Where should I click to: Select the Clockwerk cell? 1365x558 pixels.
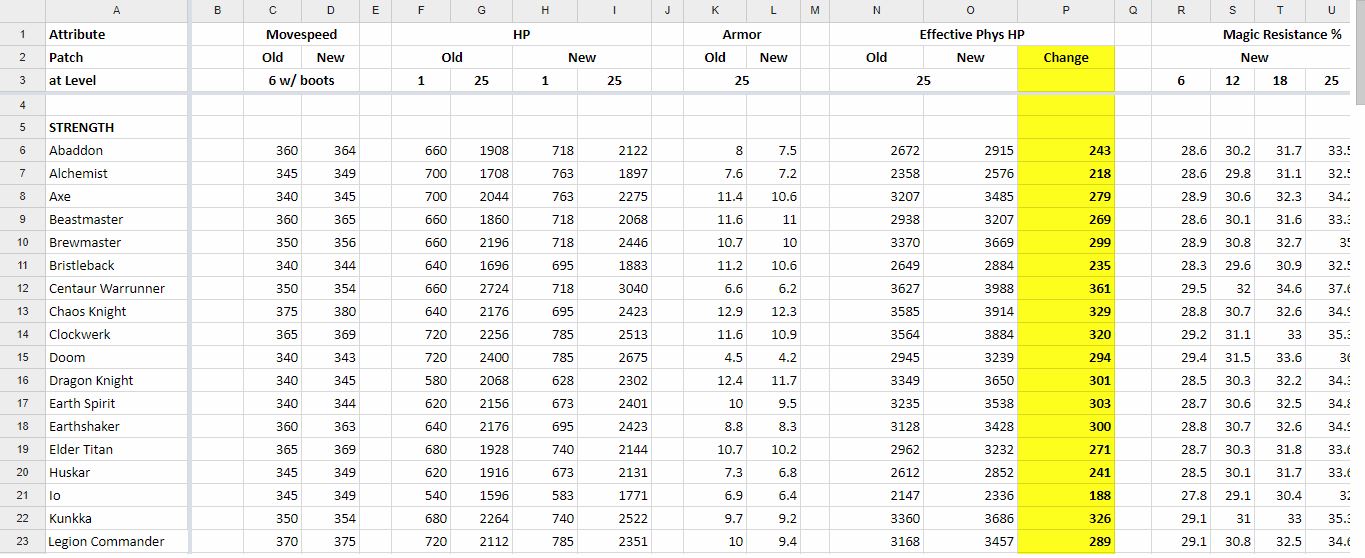(x=116, y=335)
